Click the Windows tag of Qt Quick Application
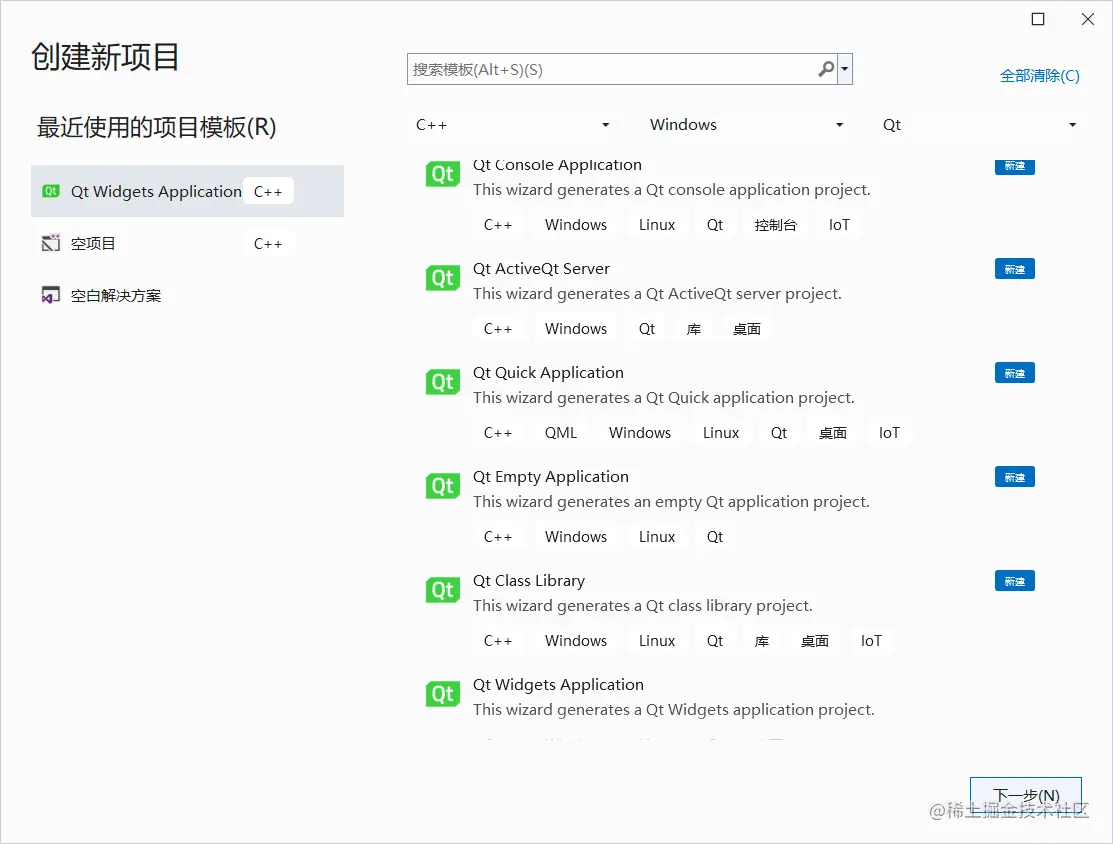Image resolution: width=1113 pixels, height=844 pixels. tap(640, 433)
